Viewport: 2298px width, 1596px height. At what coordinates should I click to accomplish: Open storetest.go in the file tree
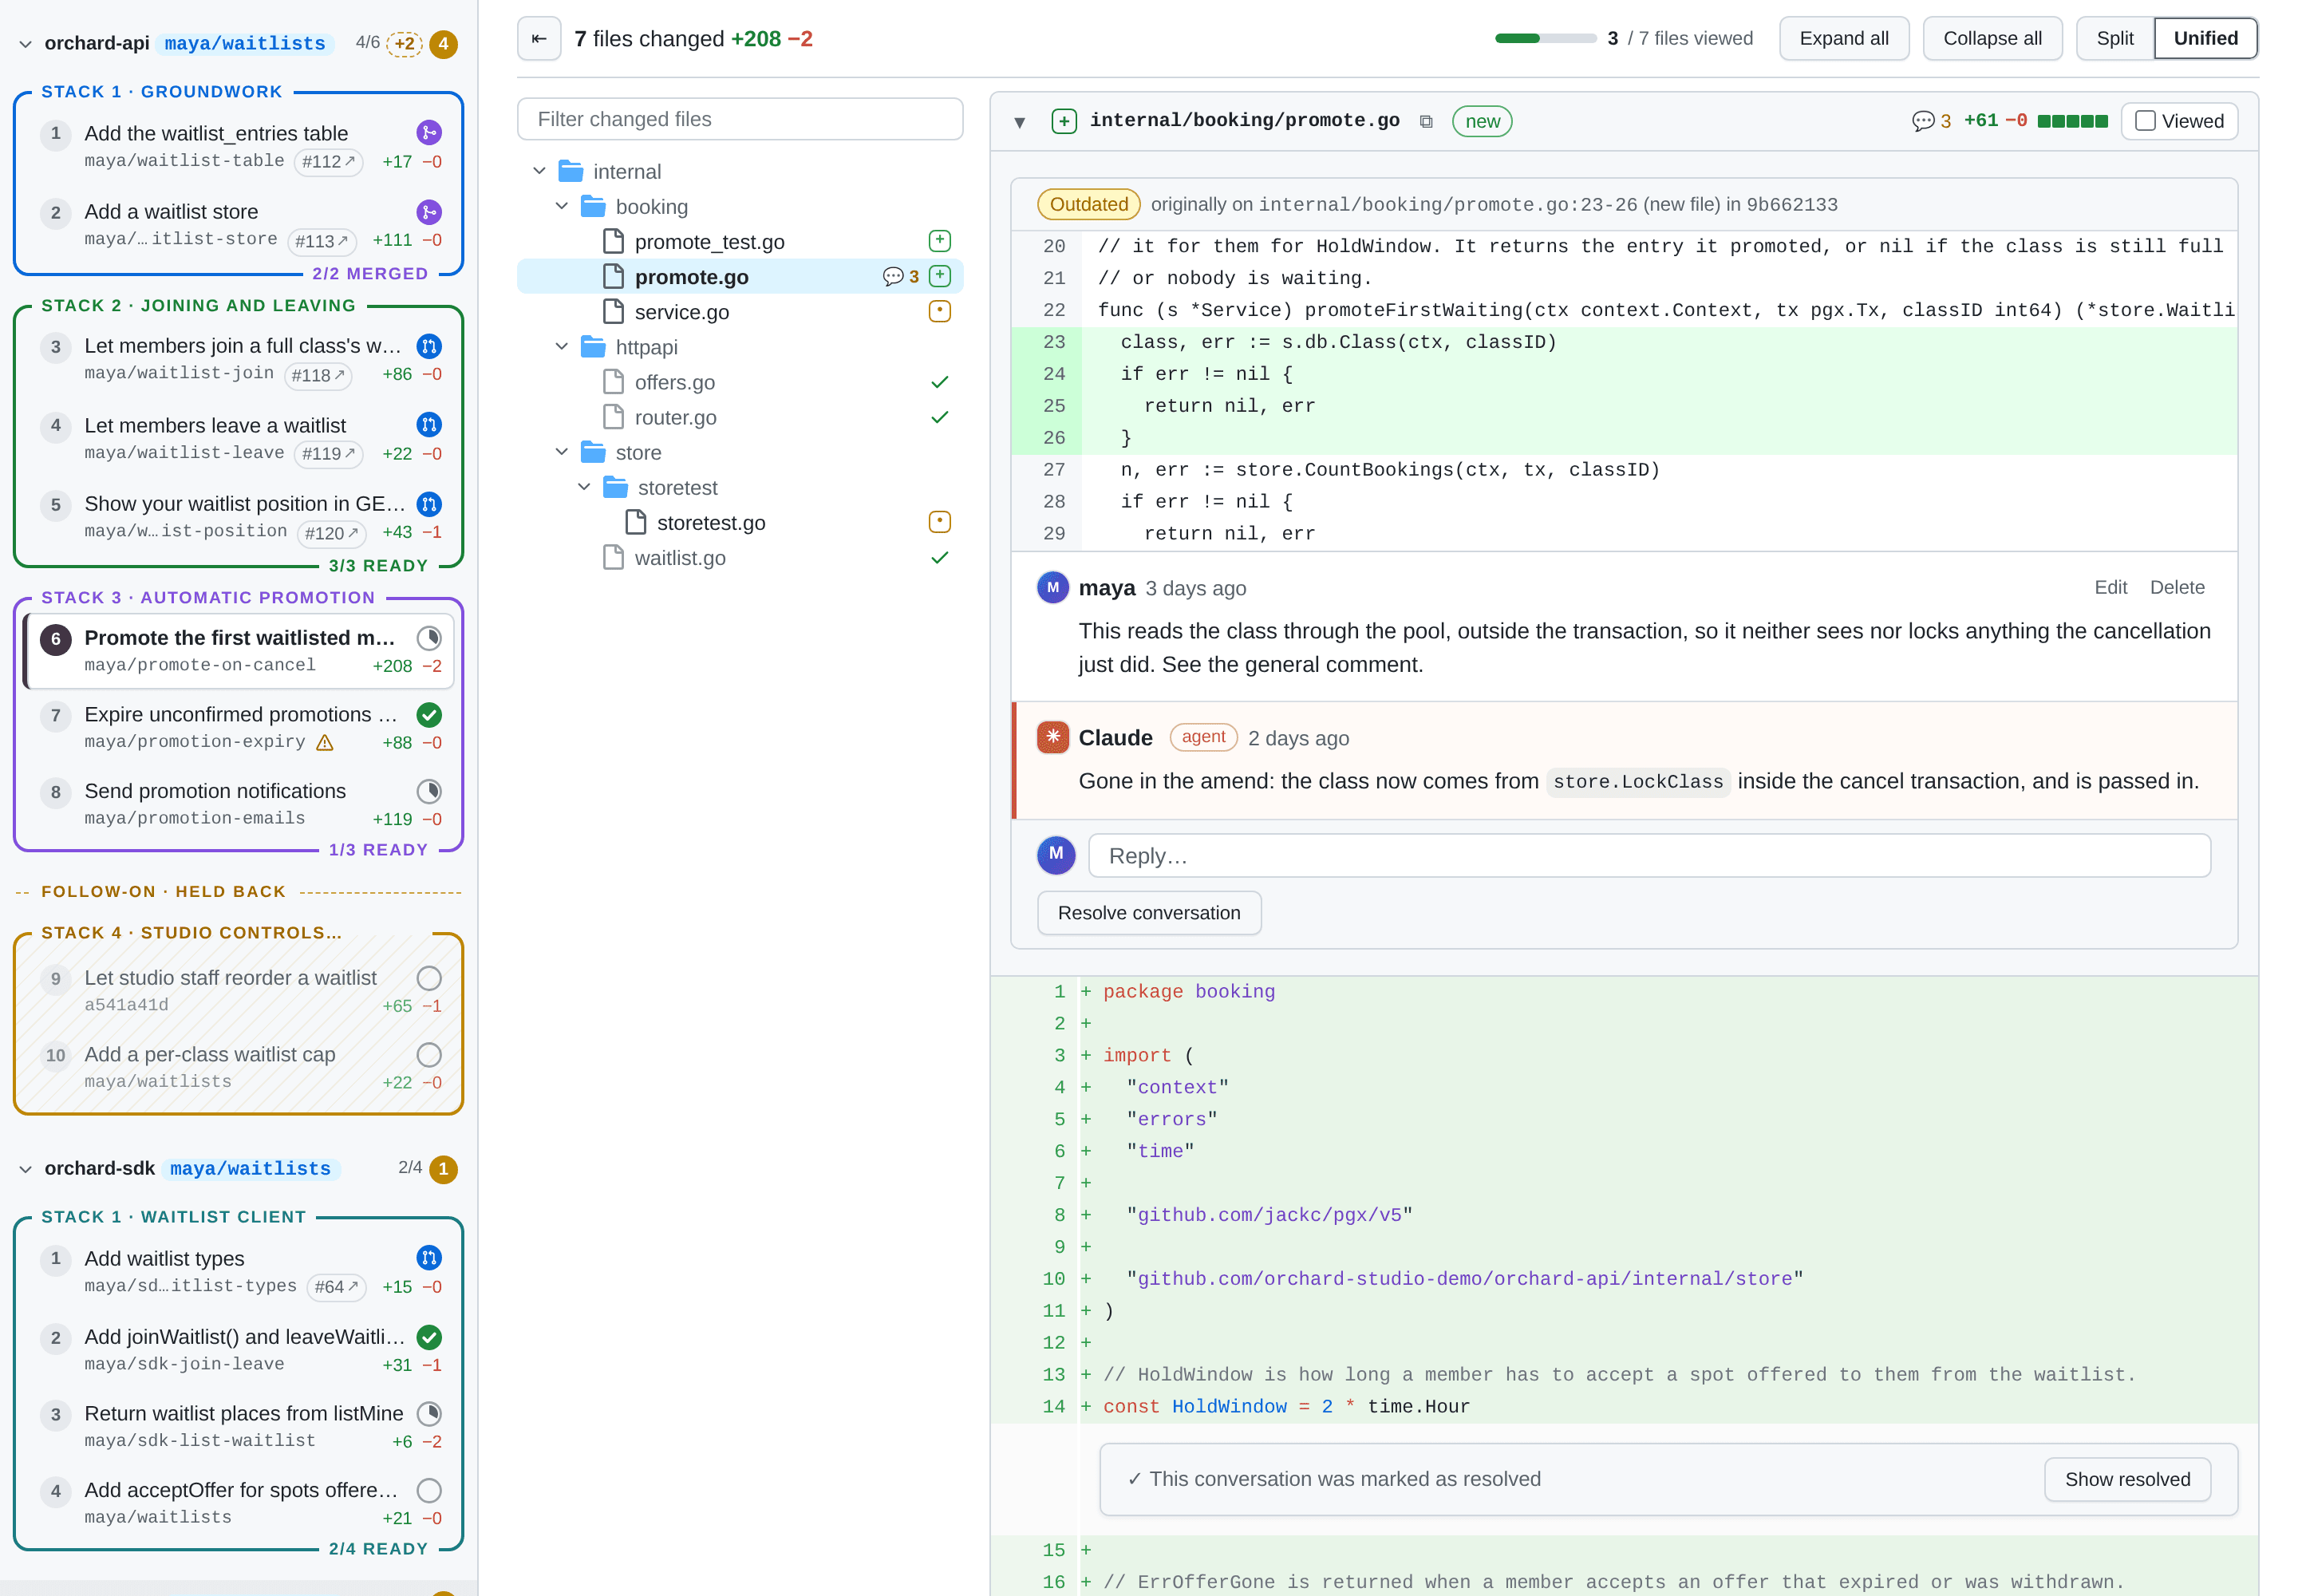740,523
